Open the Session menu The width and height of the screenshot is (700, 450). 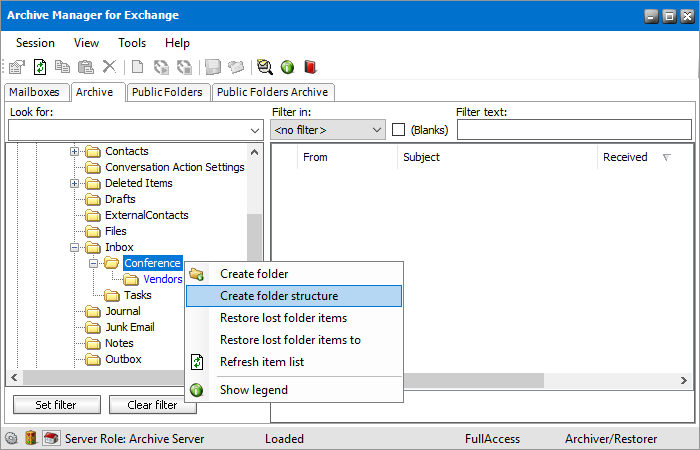[x=35, y=43]
